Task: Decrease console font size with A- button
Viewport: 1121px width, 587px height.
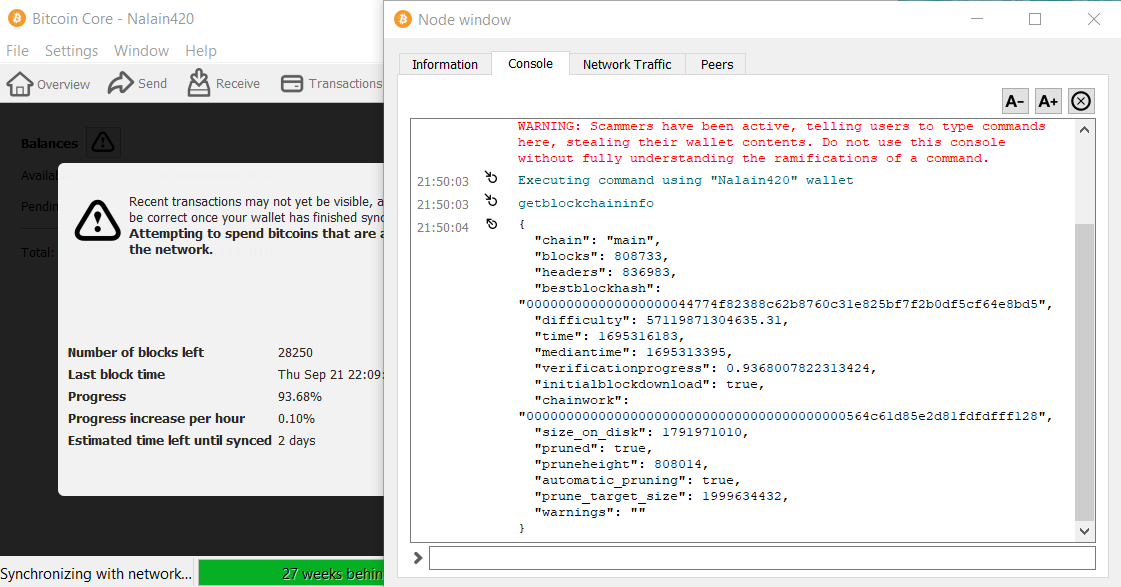Action: (x=1015, y=102)
